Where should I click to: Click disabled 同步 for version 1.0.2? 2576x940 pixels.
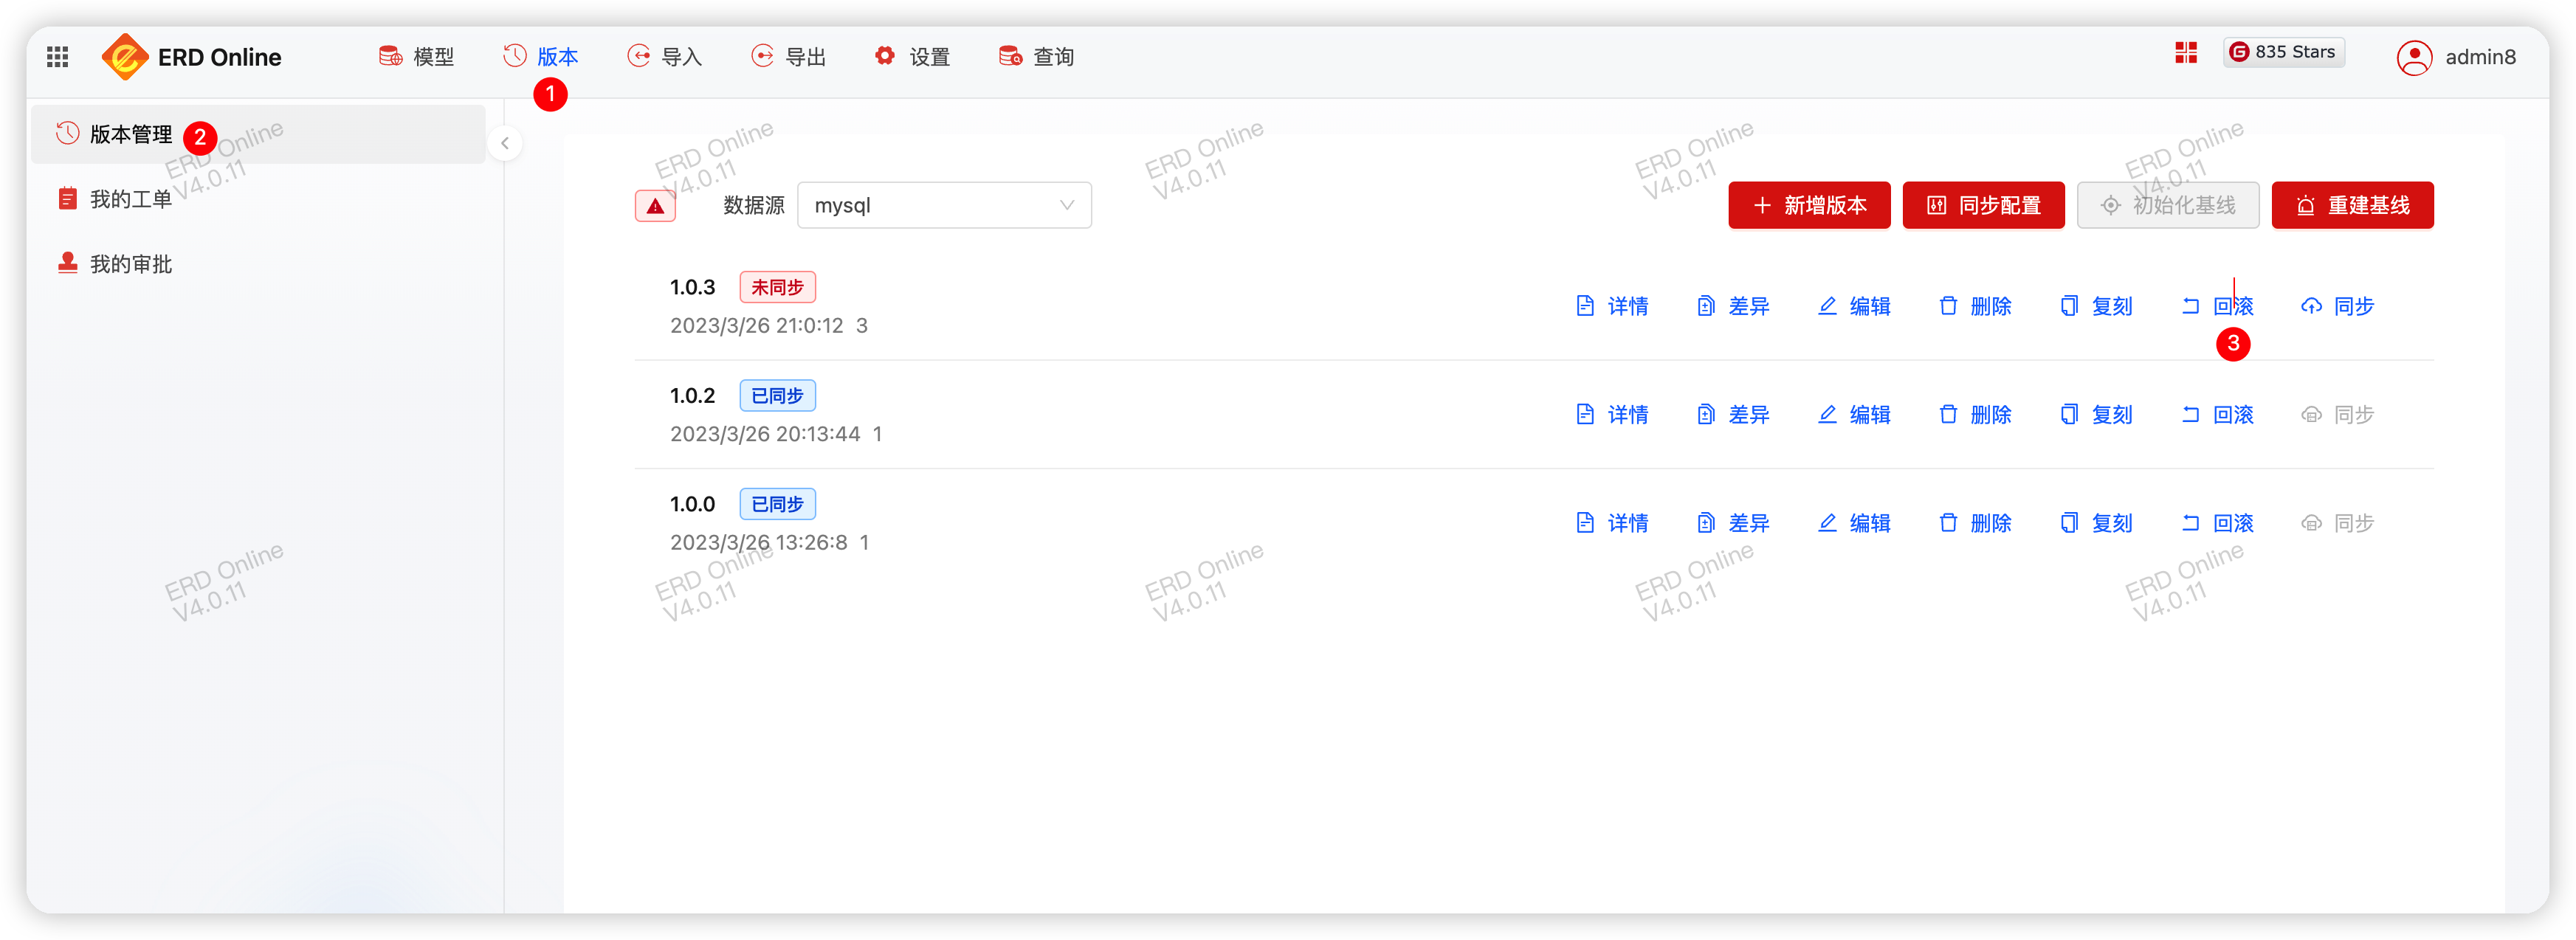pyautogui.click(x=2338, y=414)
